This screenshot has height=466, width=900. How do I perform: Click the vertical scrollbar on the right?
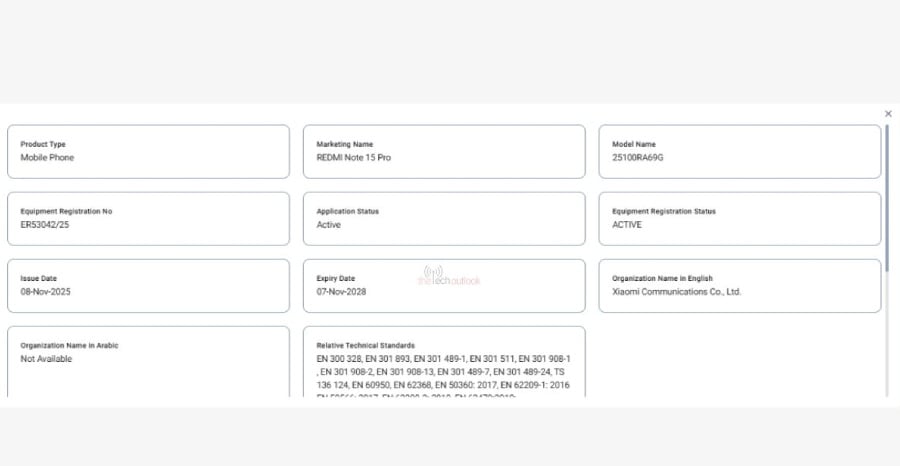click(886, 200)
